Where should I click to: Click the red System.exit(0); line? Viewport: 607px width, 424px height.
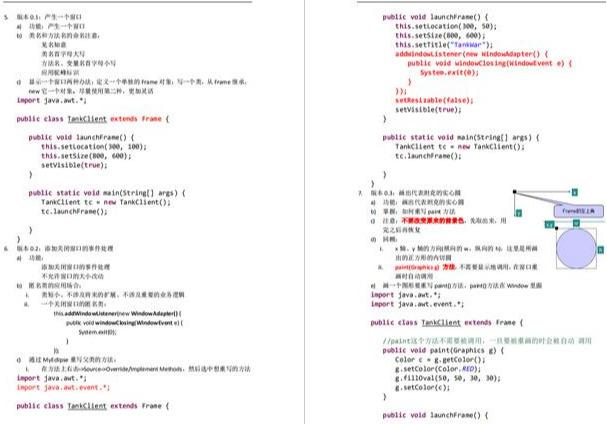click(x=449, y=72)
